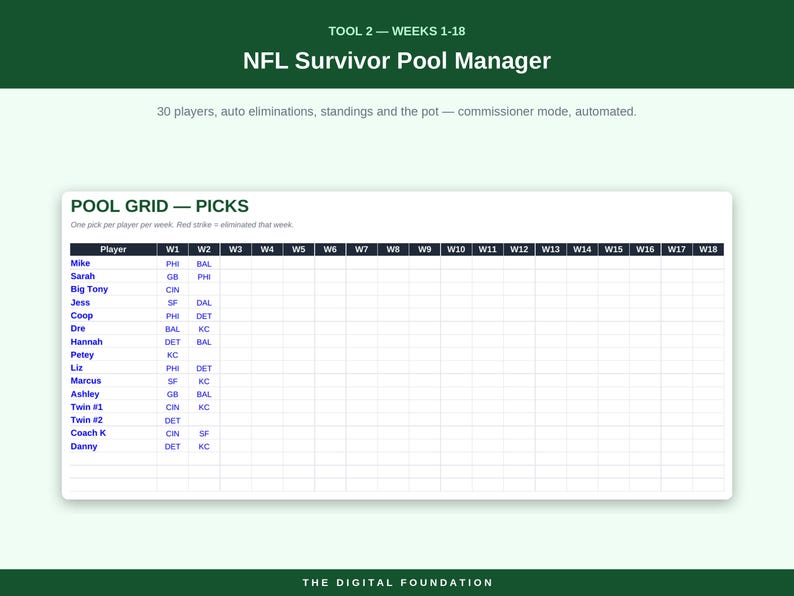Select player name Marcus
The width and height of the screenshot is (794, 596).
(x=86, y=381)
